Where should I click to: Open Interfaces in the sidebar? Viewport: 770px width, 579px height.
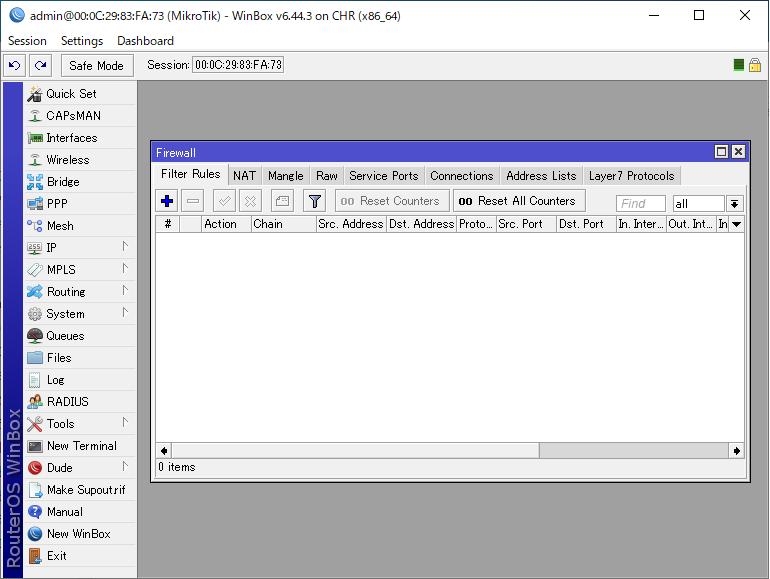(80, 138)
